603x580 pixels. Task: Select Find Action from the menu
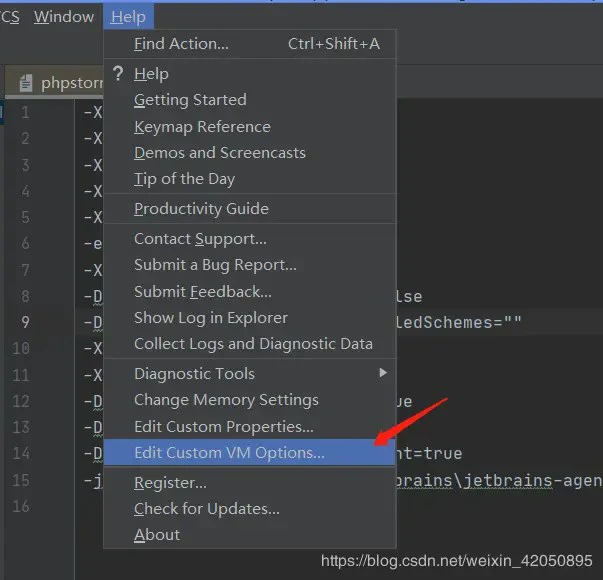tap(181, 43)
